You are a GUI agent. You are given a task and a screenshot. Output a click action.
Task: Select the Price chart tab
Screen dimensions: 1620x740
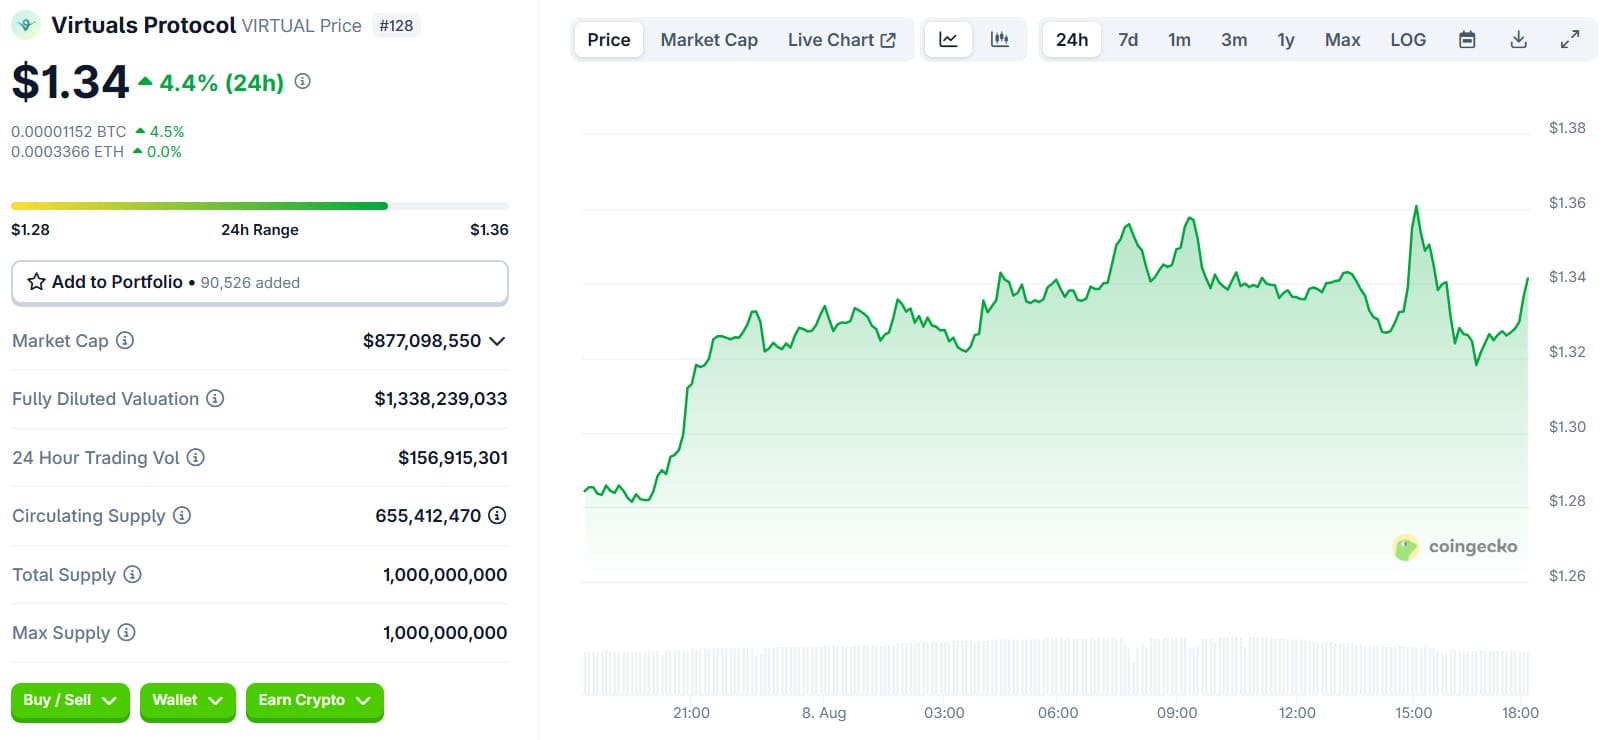(609, 40)
